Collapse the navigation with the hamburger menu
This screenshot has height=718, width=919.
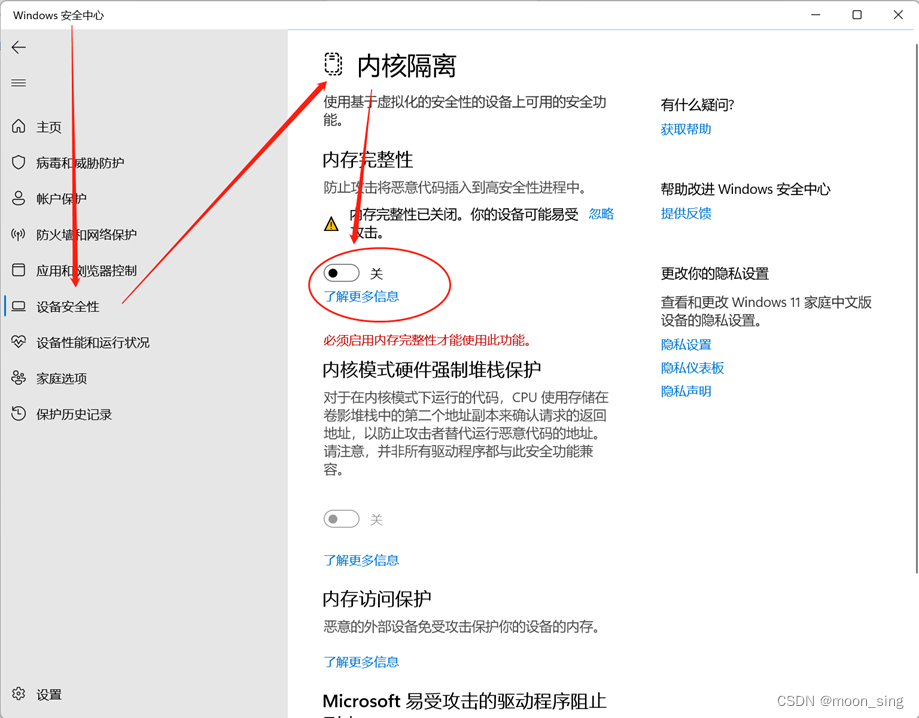(x=18, y=82)
